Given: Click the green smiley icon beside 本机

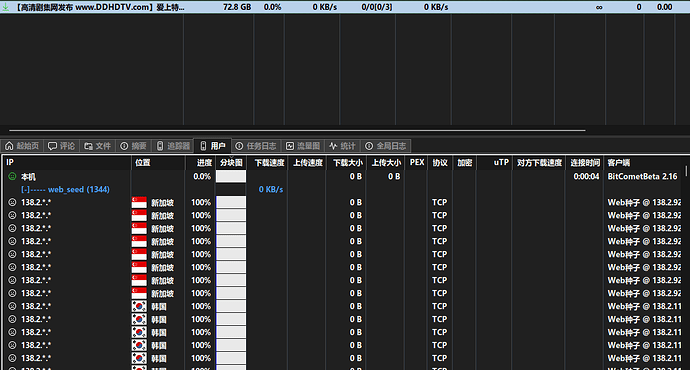Looking at the screenshot, I should point(12,176).
